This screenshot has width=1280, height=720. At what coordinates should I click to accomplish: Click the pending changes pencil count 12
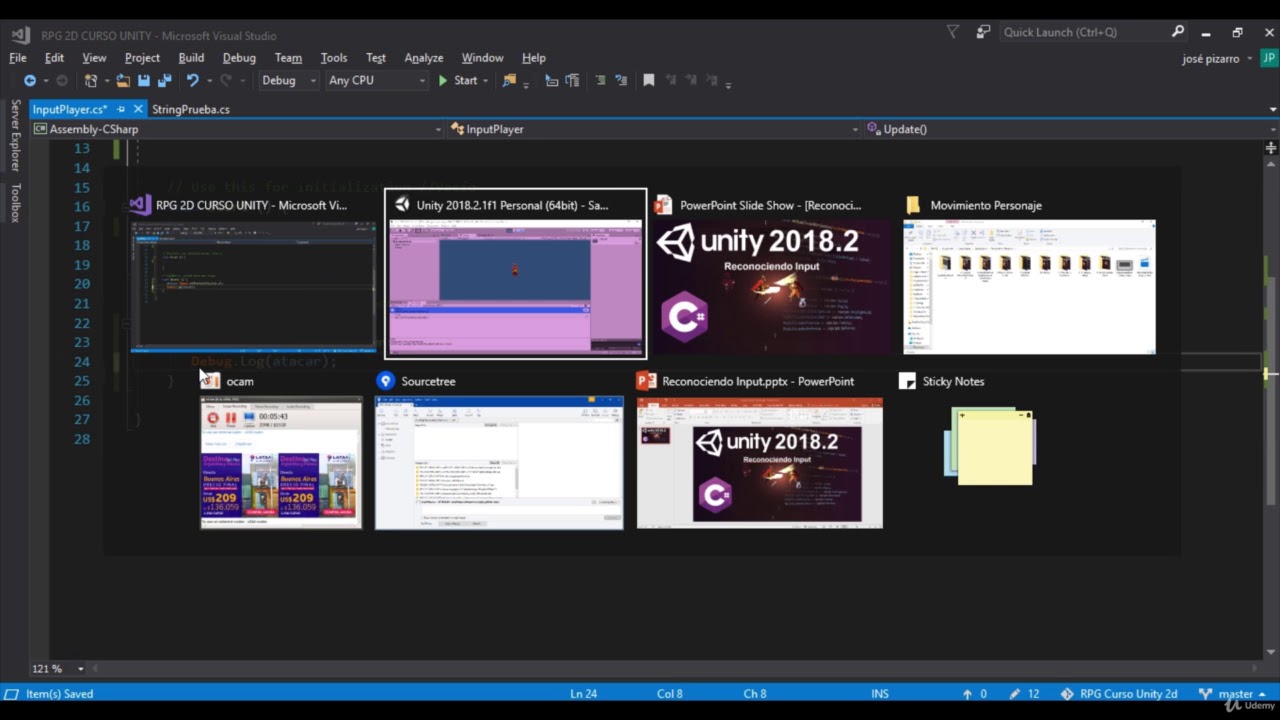click(1025, 694)
